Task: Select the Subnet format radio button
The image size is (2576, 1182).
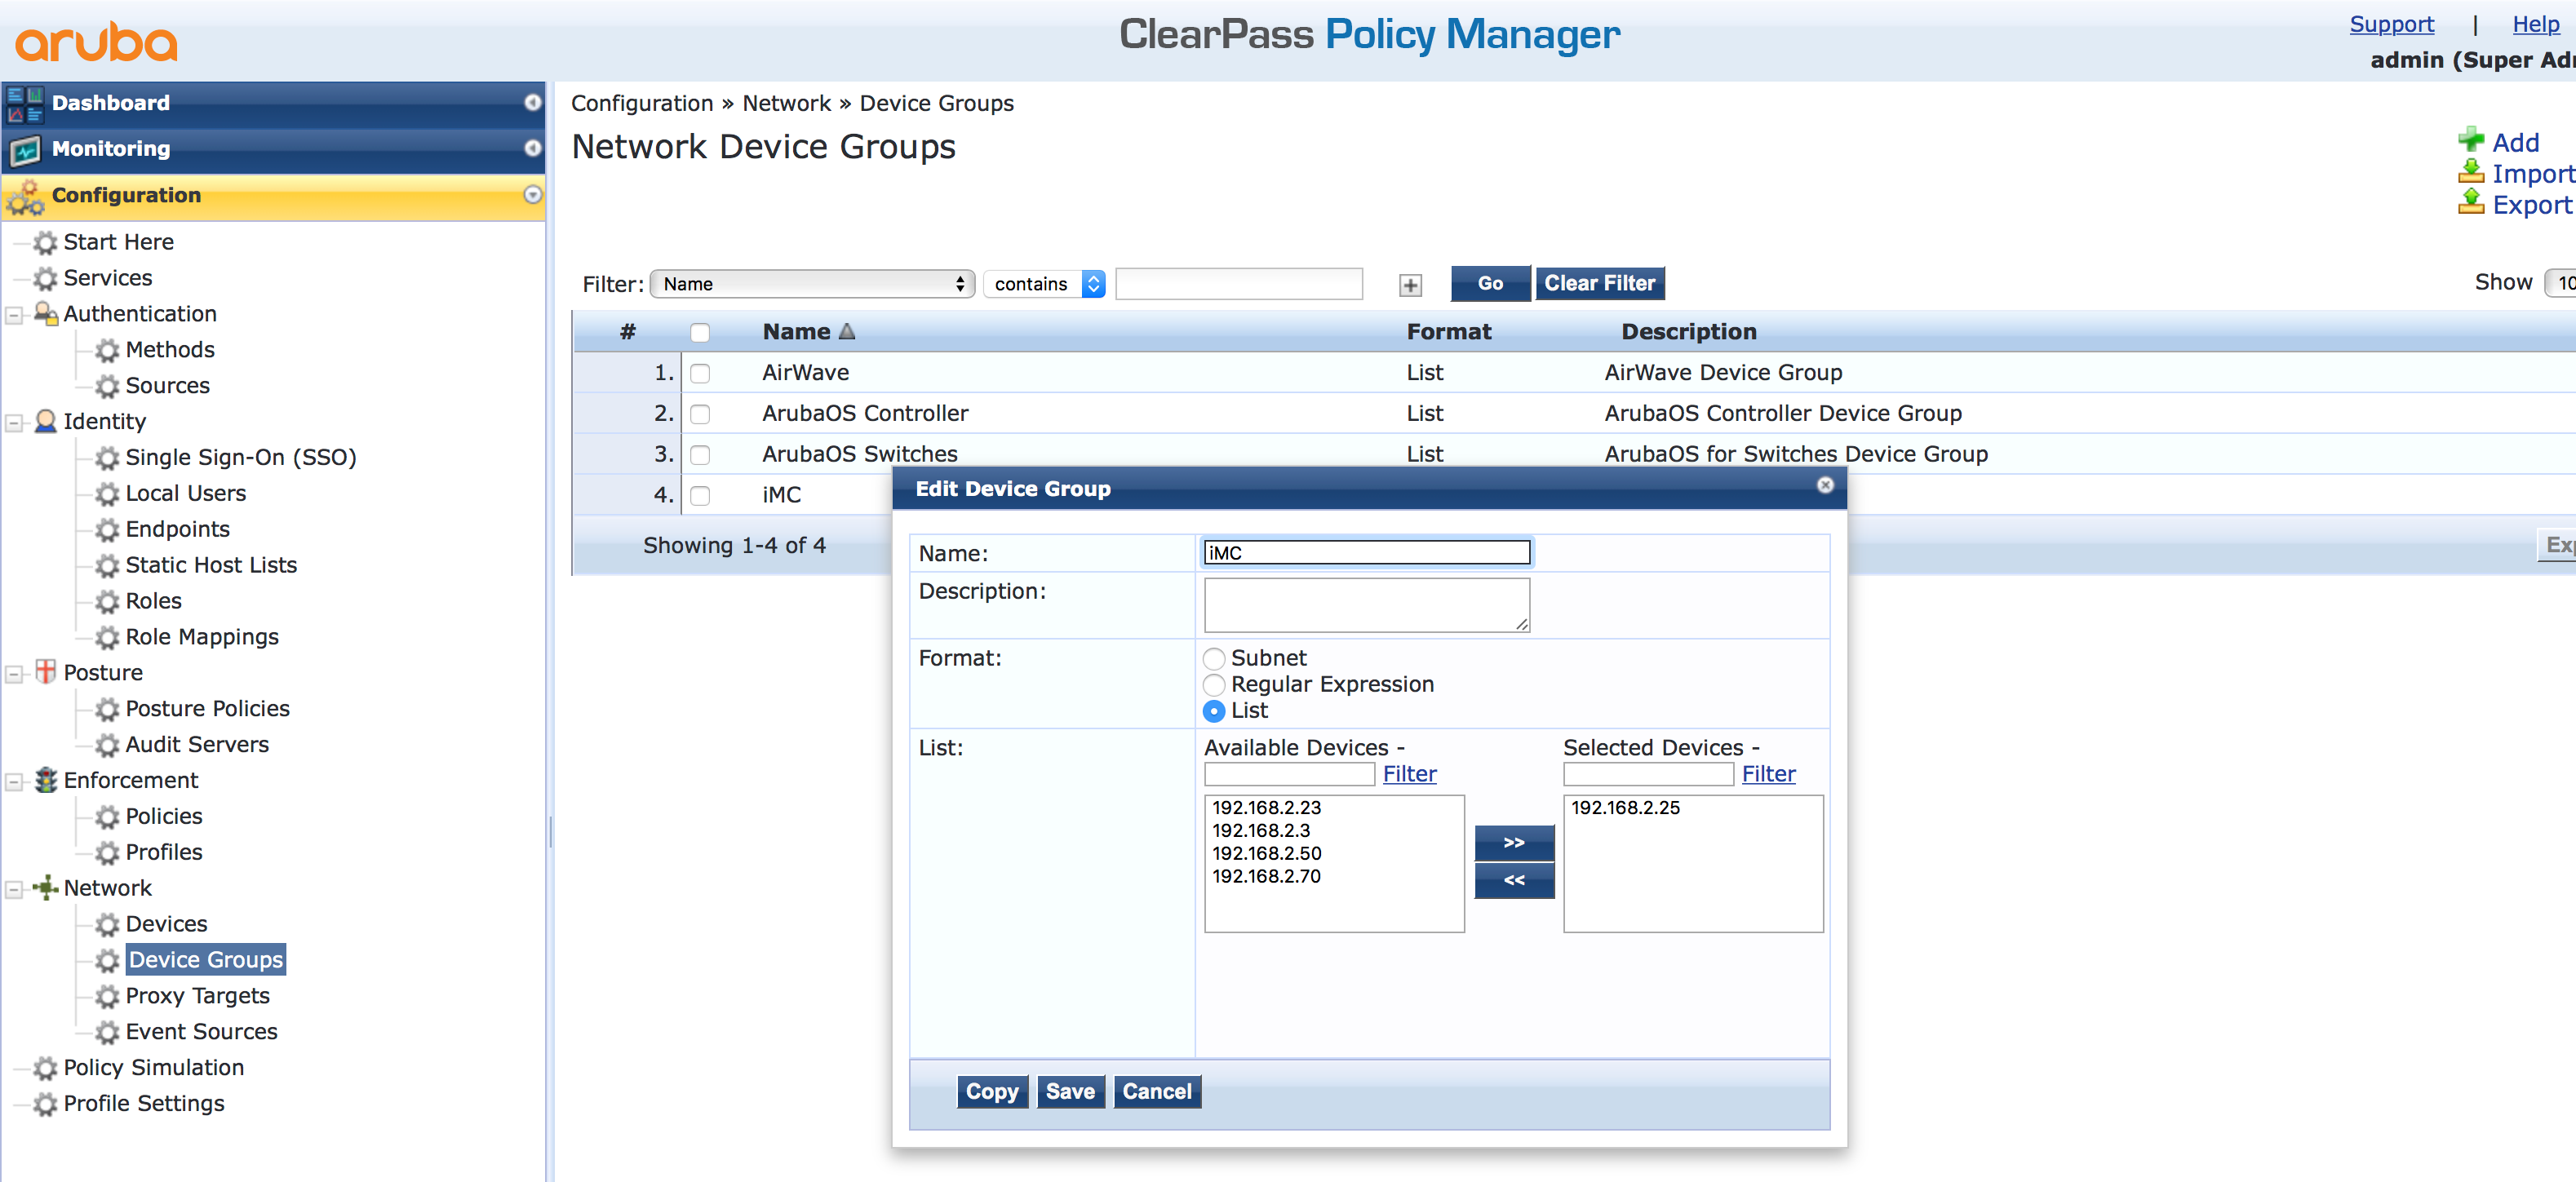Action: pyautogui.click(x=1214, y=659)
